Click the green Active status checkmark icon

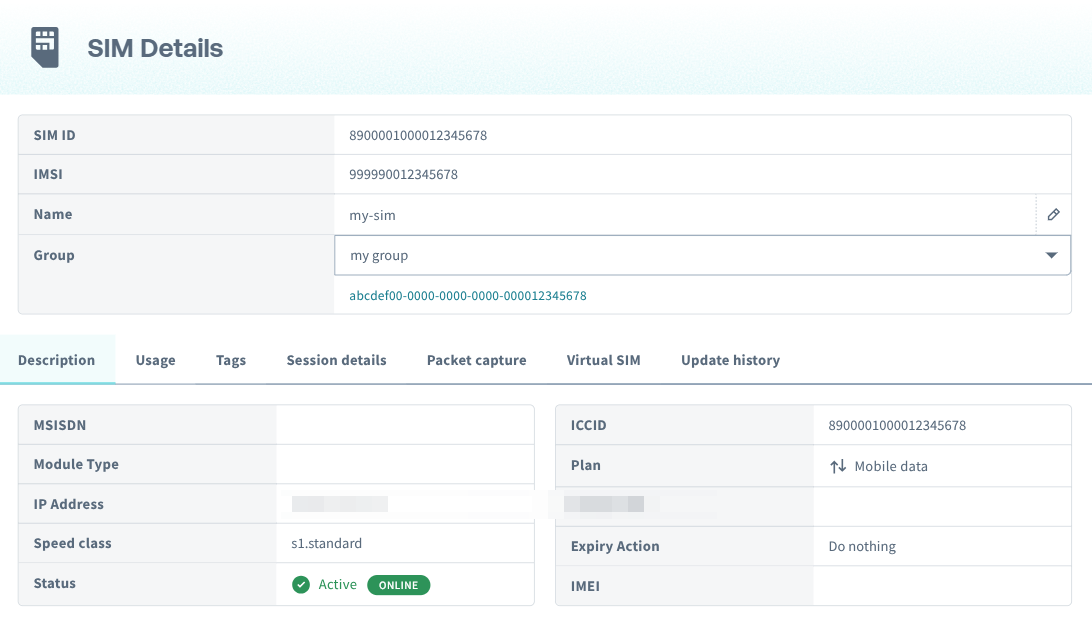(300, 584)
